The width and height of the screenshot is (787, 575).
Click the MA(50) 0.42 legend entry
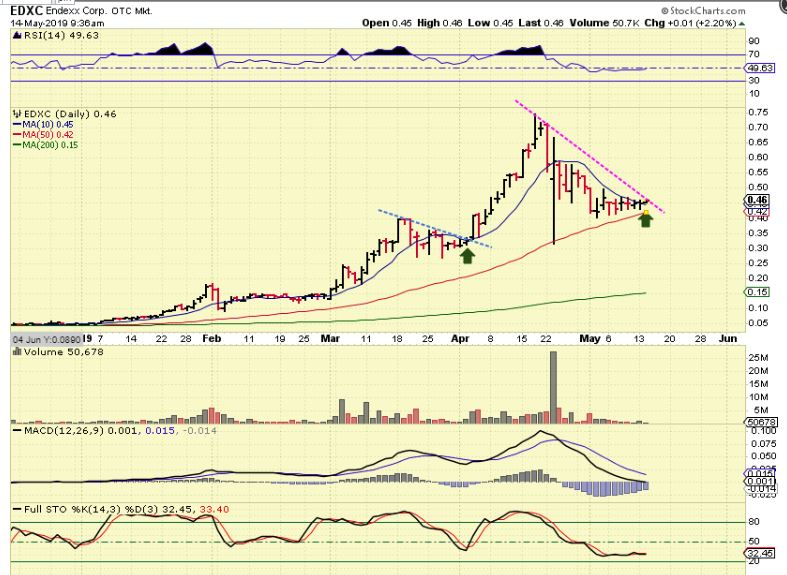pos(44,134)
